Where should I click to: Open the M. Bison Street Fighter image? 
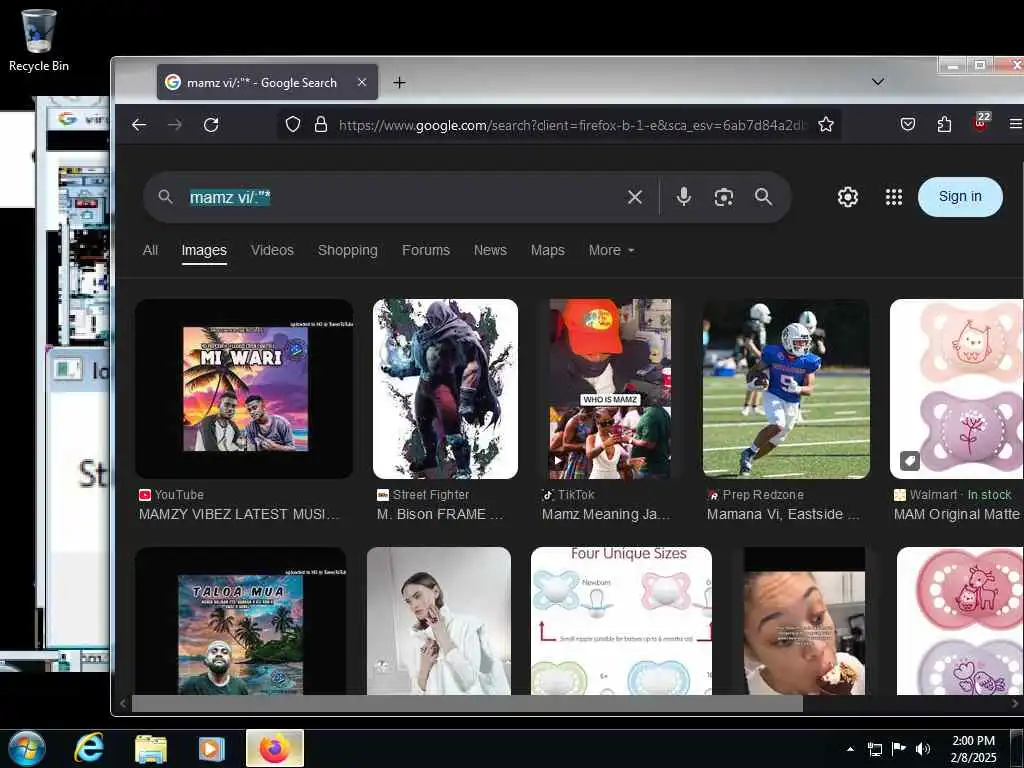(x=445, y=389)
